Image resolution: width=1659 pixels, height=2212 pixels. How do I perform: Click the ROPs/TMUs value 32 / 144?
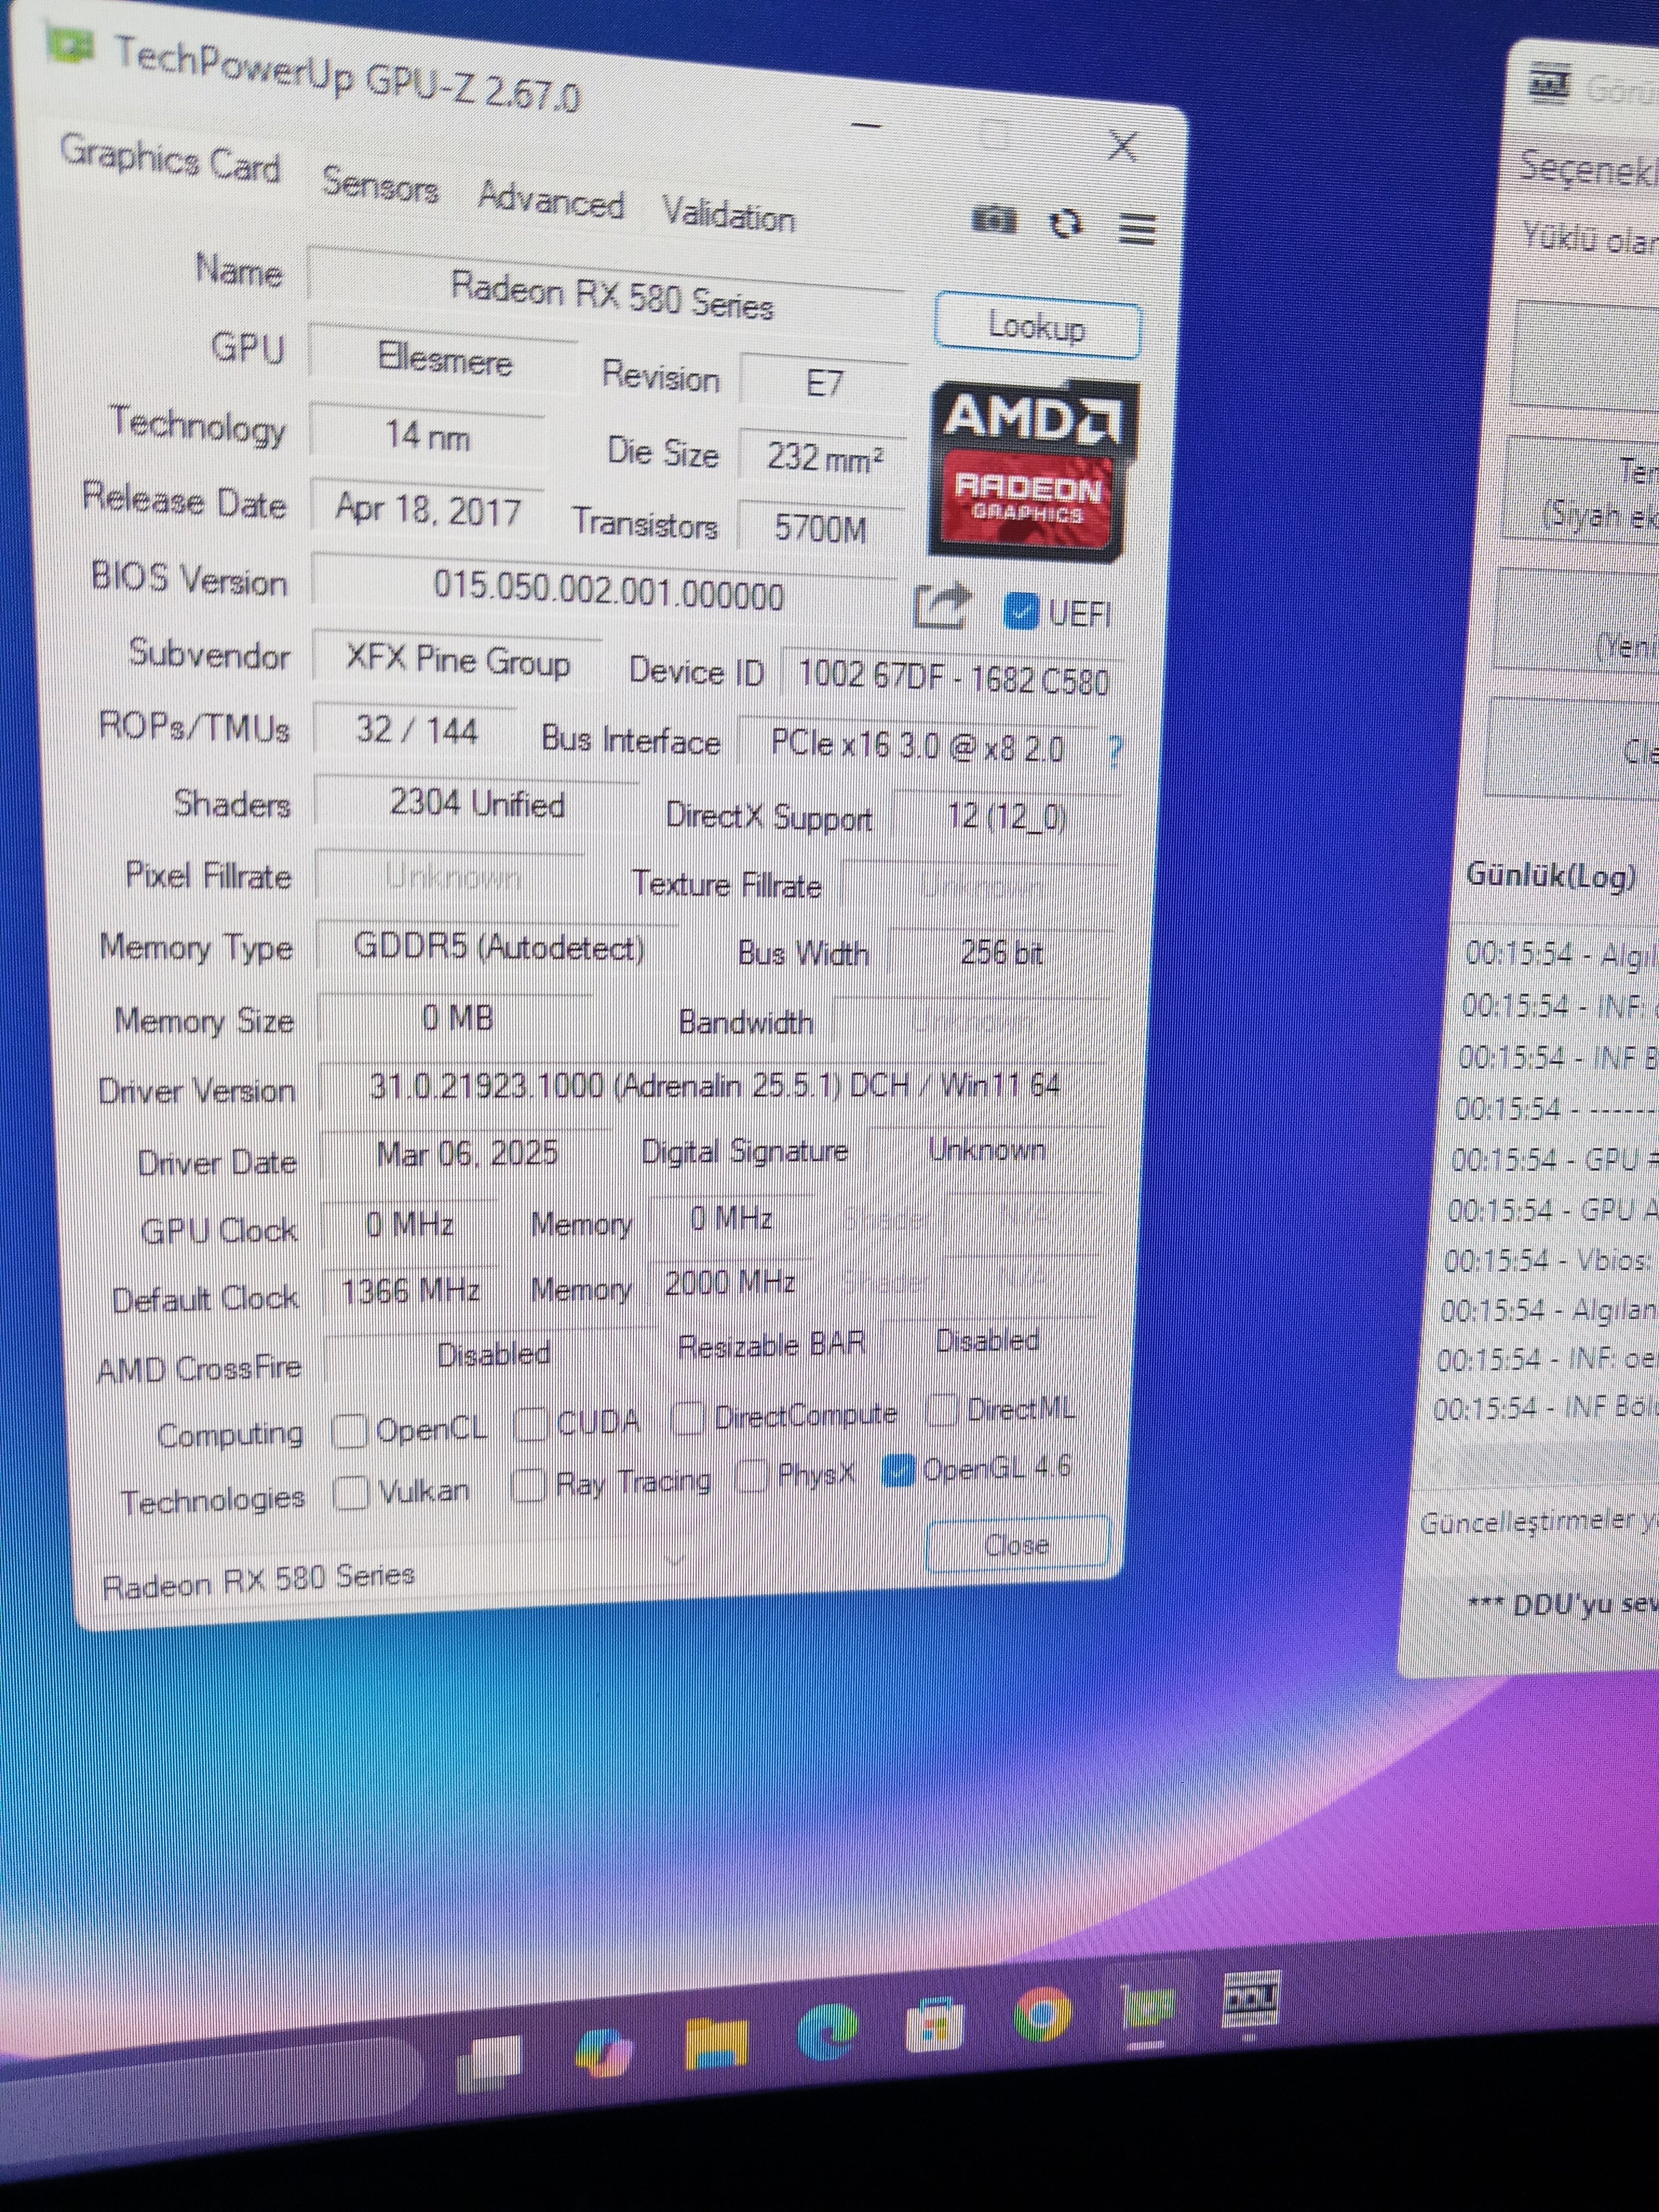(x=416, y=729)
